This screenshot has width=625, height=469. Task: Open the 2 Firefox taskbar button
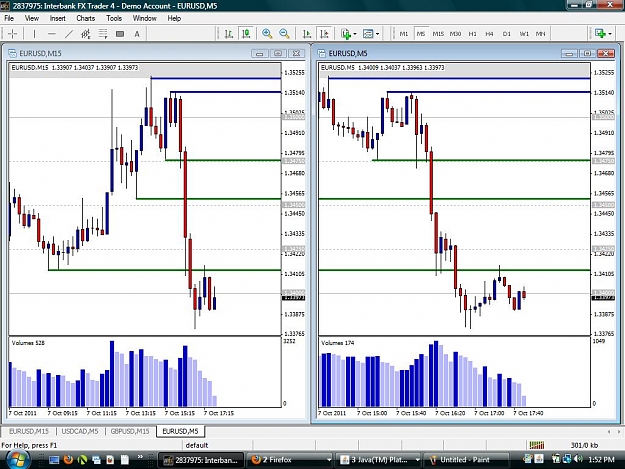click(289, 460)
